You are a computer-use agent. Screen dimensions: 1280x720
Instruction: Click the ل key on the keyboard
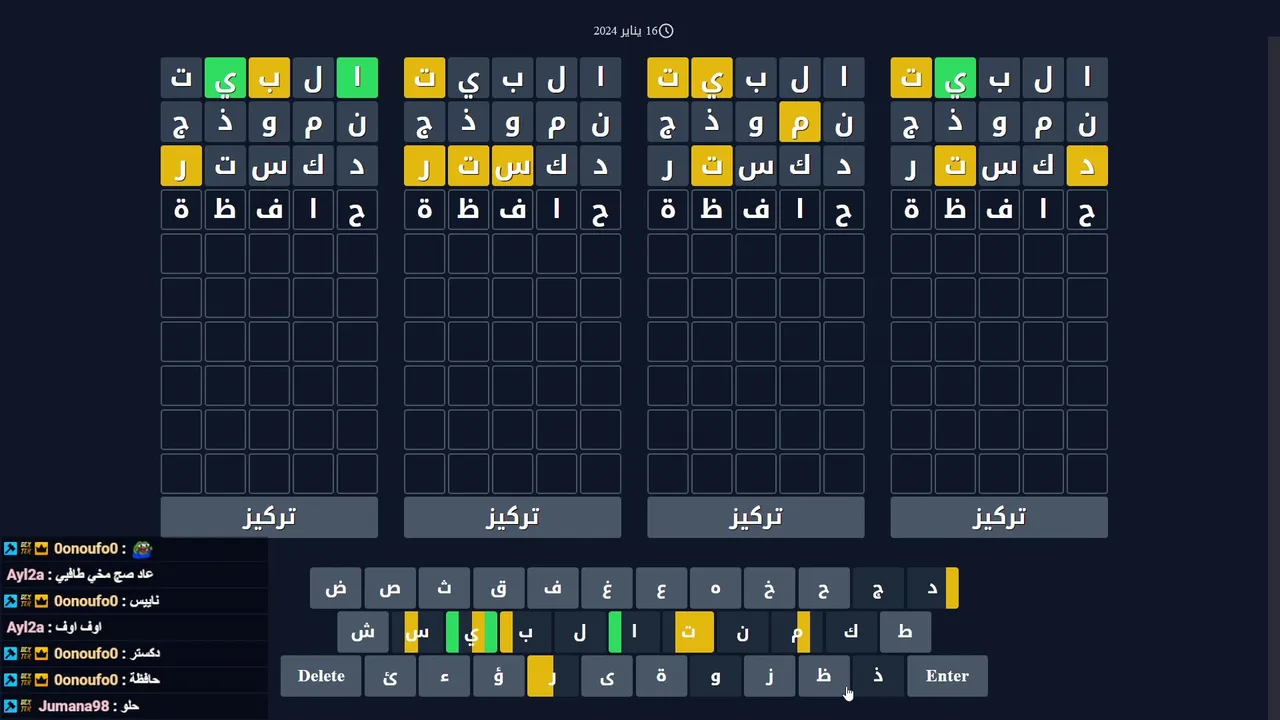click(x=579, y=632)
